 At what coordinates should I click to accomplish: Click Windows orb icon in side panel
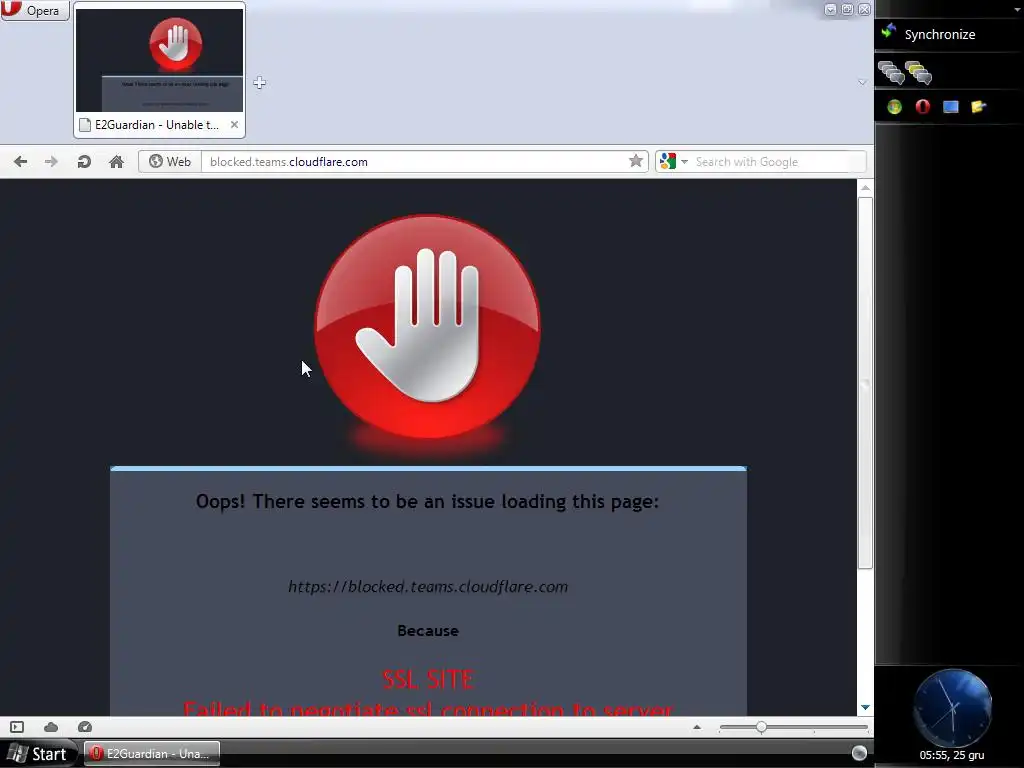894,106
